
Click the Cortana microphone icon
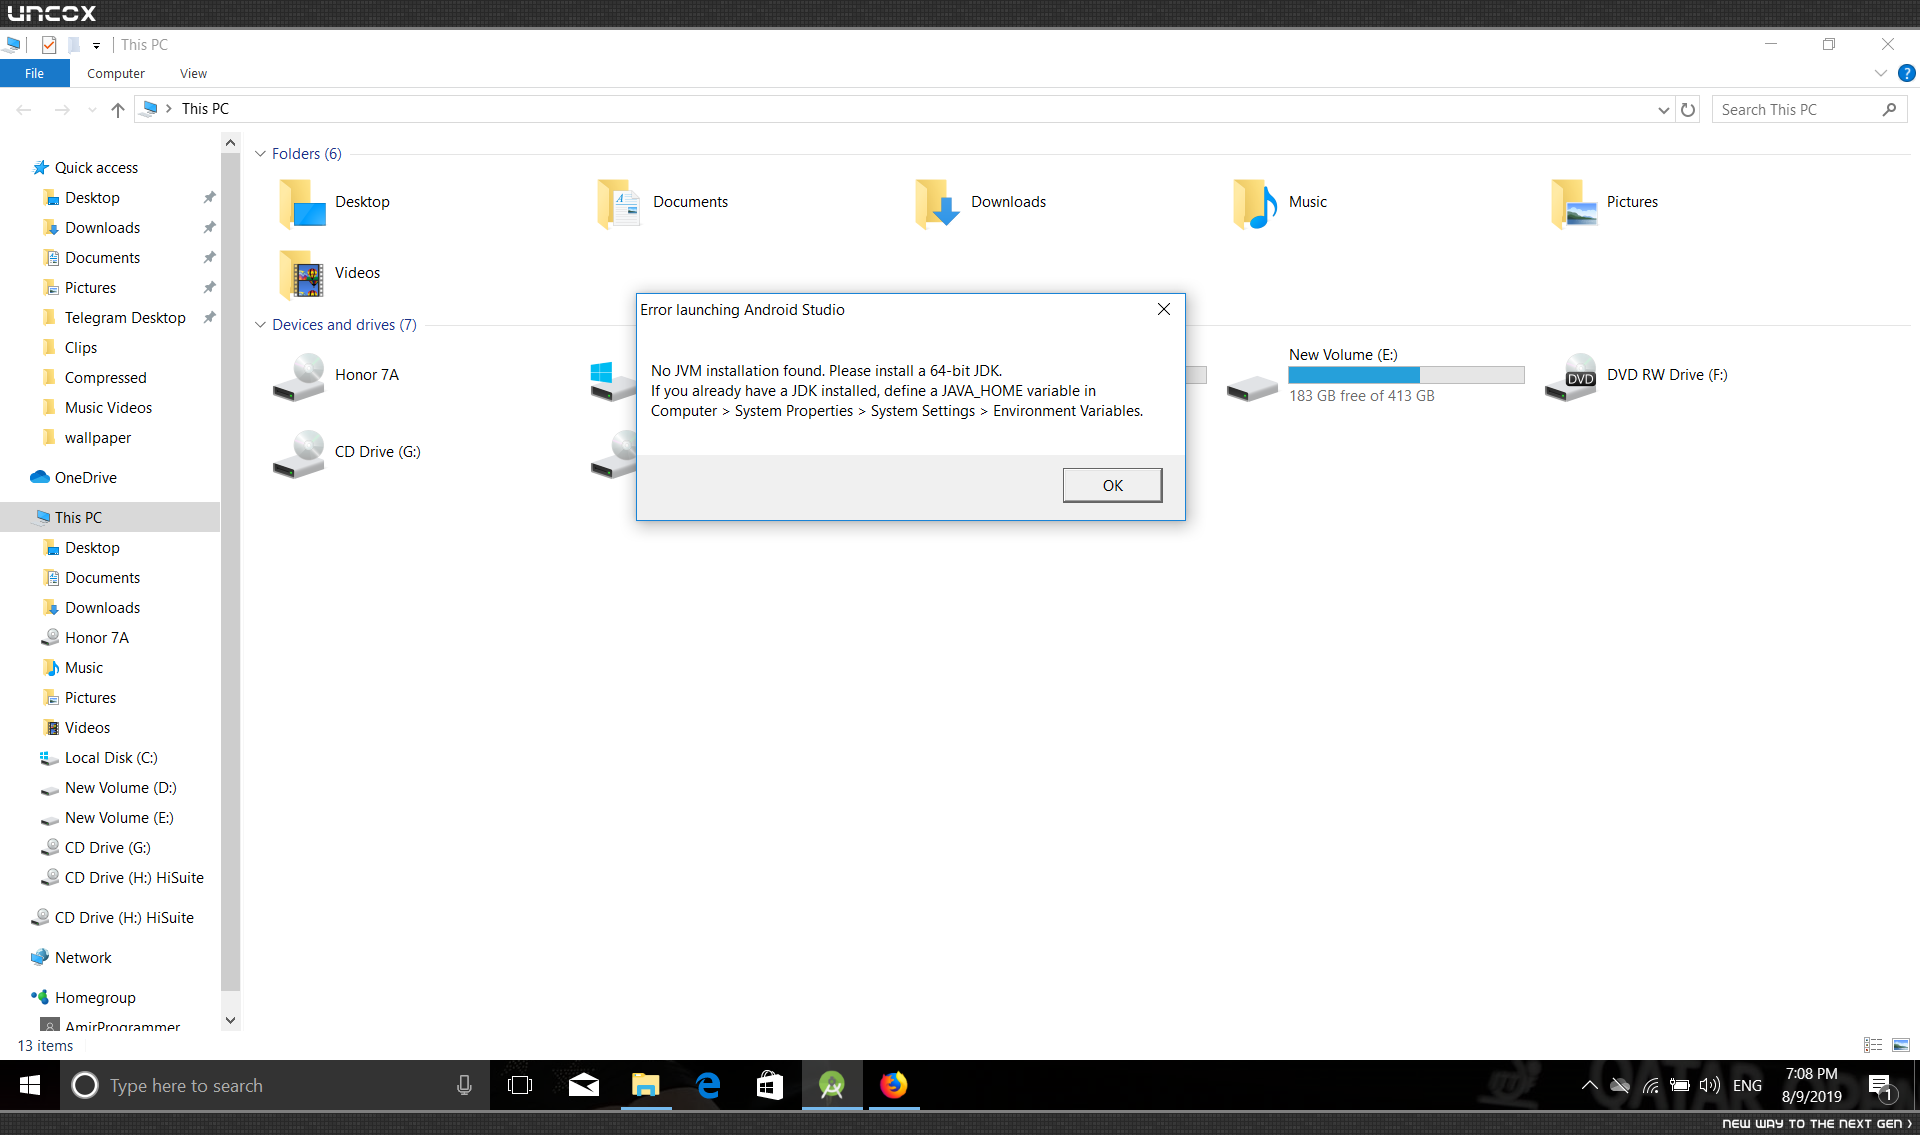point(464,1085)
